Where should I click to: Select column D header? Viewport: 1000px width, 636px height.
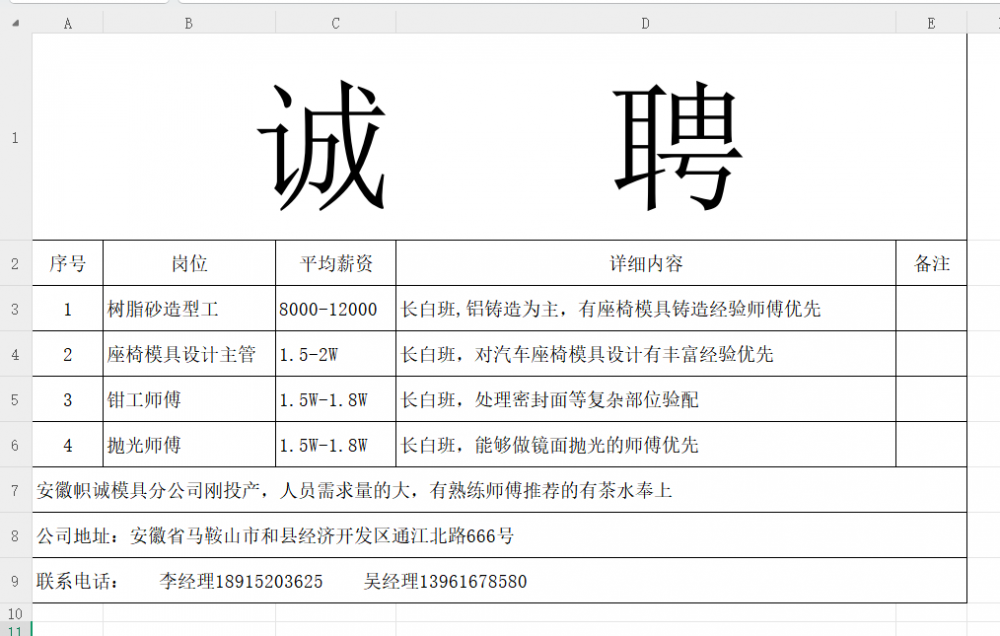pyautogui.click(x=645, y=23)
